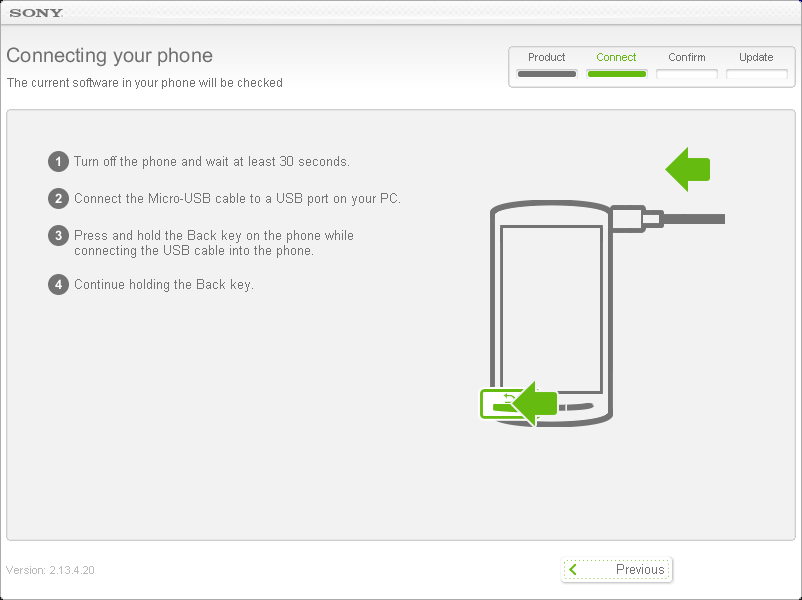The width and height of the screenshot is (802, 600).
Task: Click the step 3 number badge
Action: [58, 236]
